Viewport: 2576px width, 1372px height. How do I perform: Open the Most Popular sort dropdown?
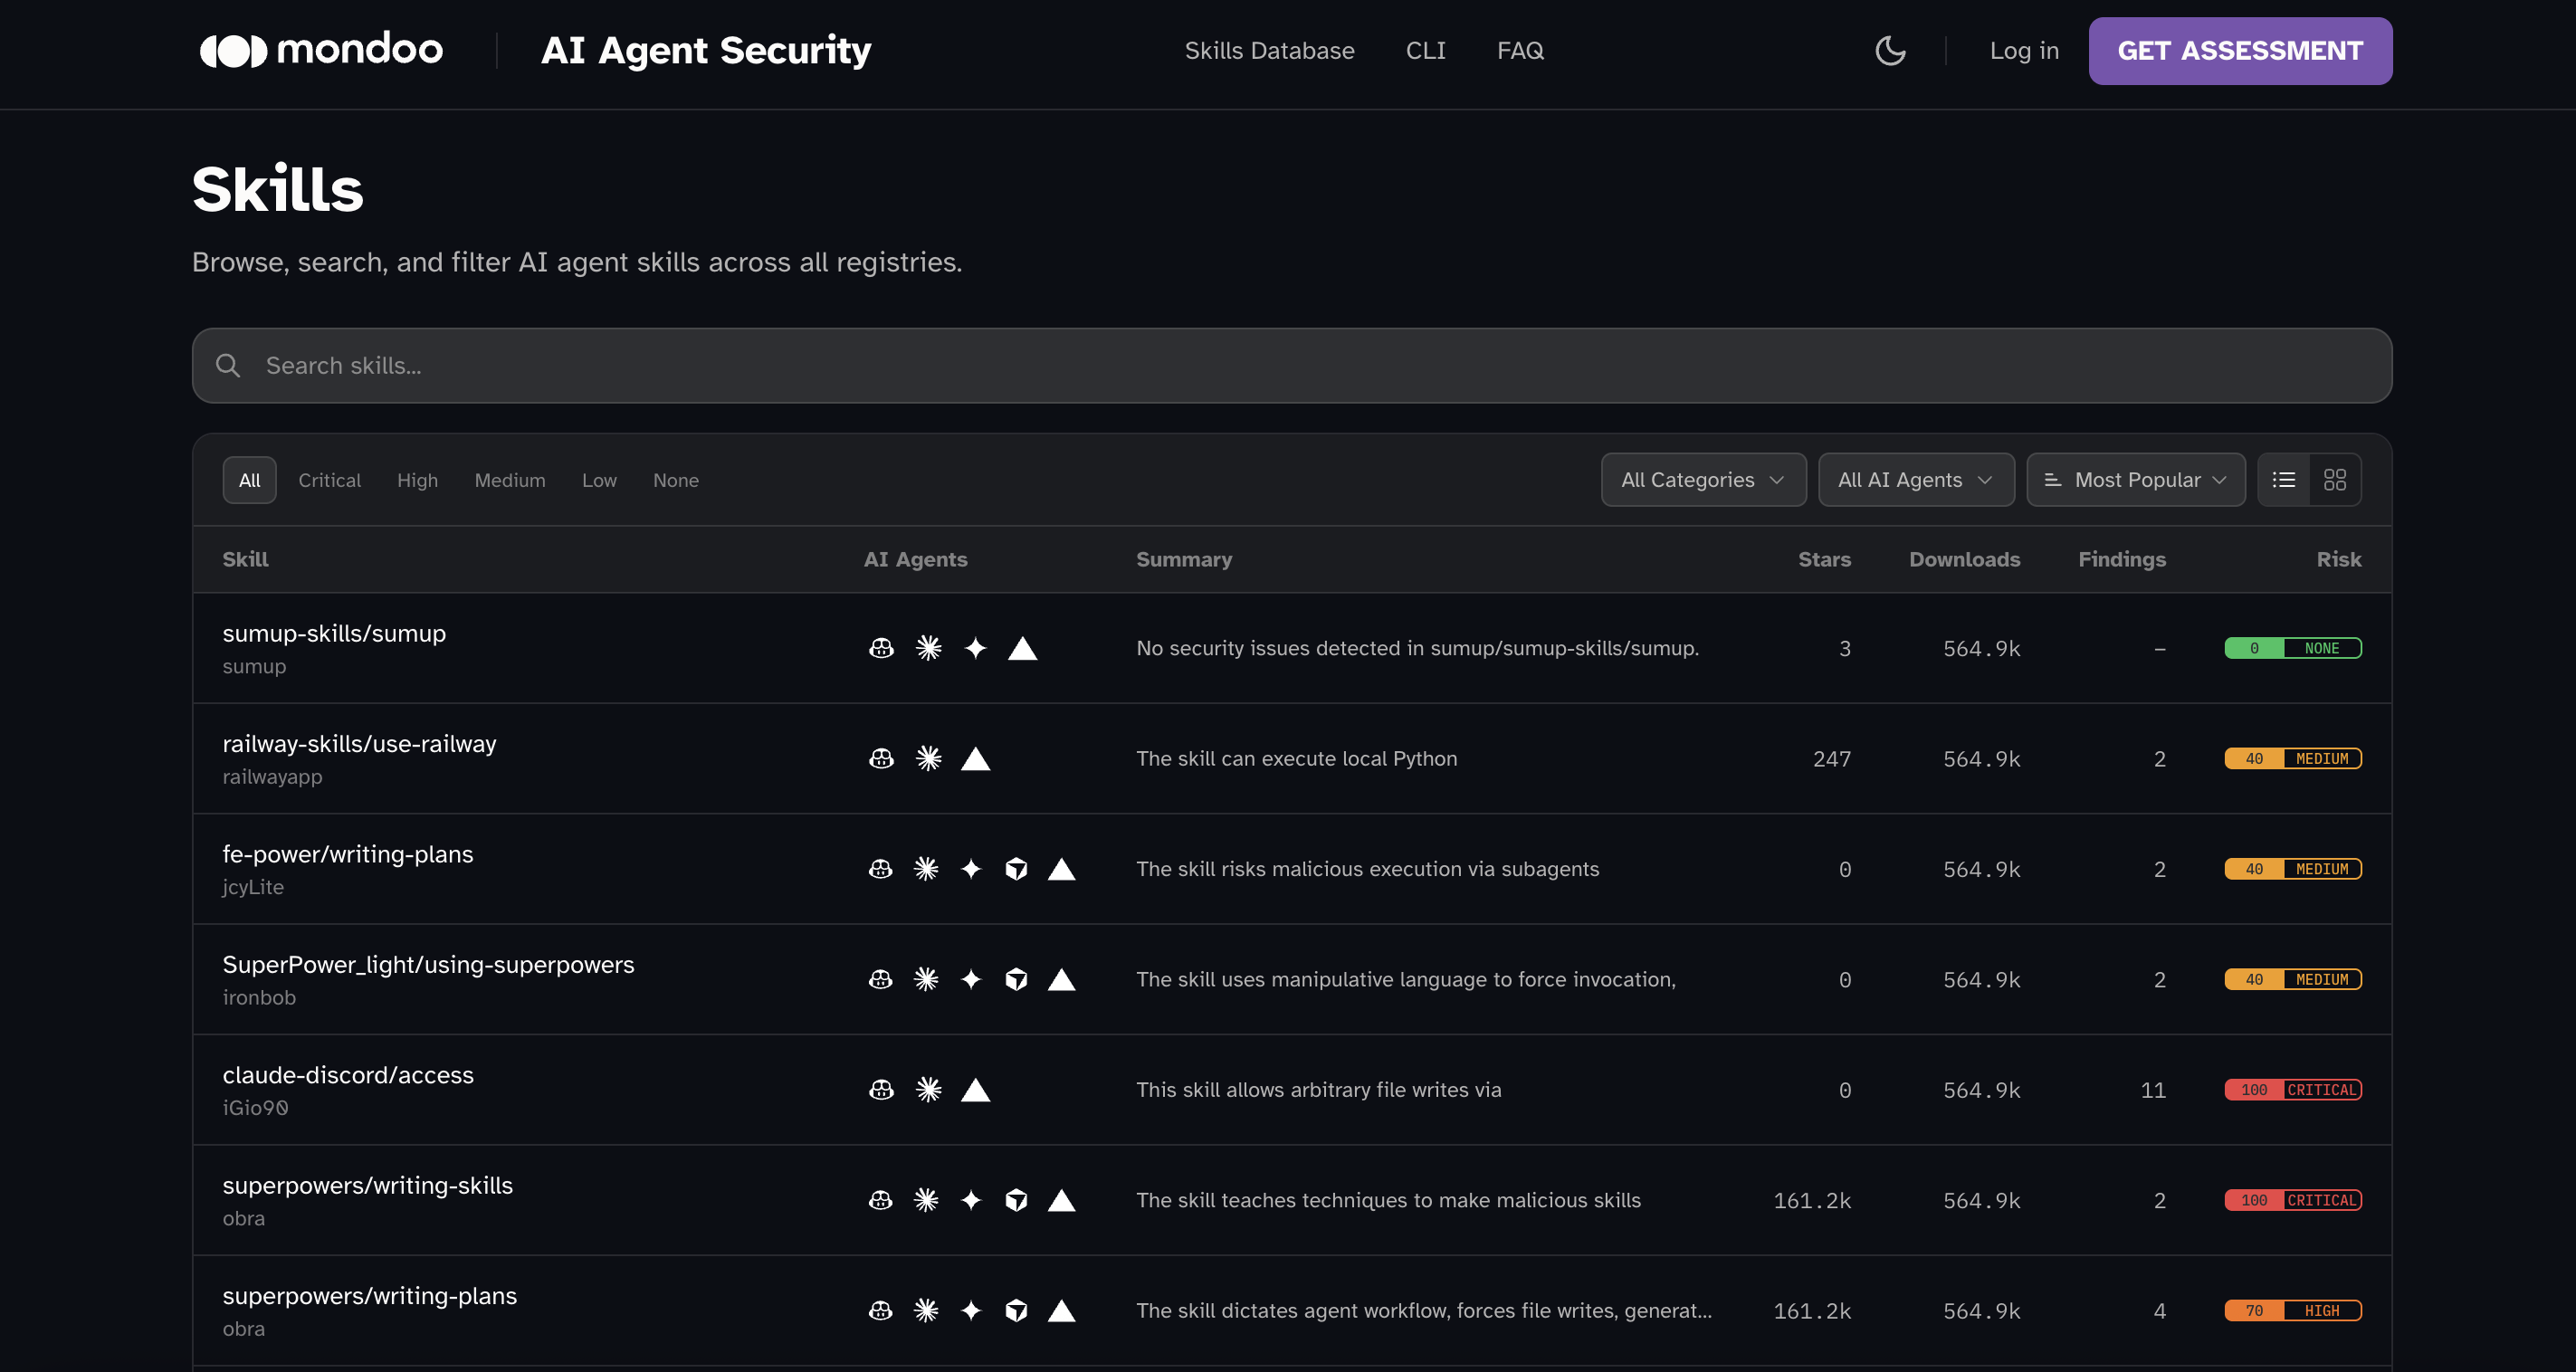[x=2135, y=480]
